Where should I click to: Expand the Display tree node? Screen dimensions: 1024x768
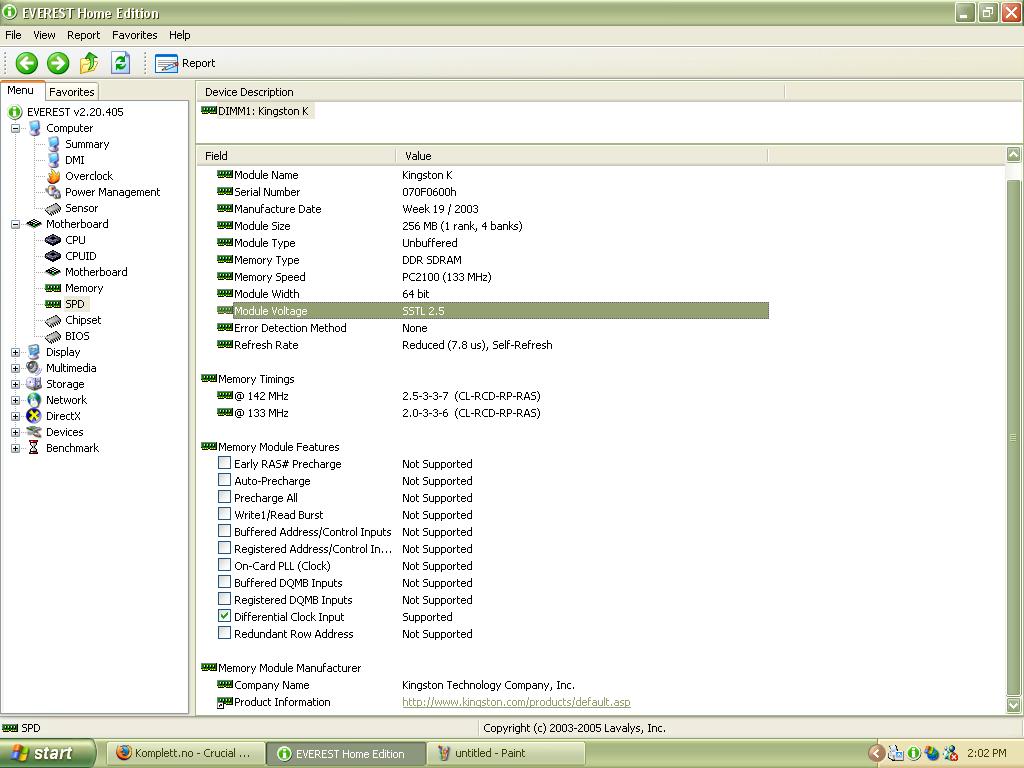16,353
